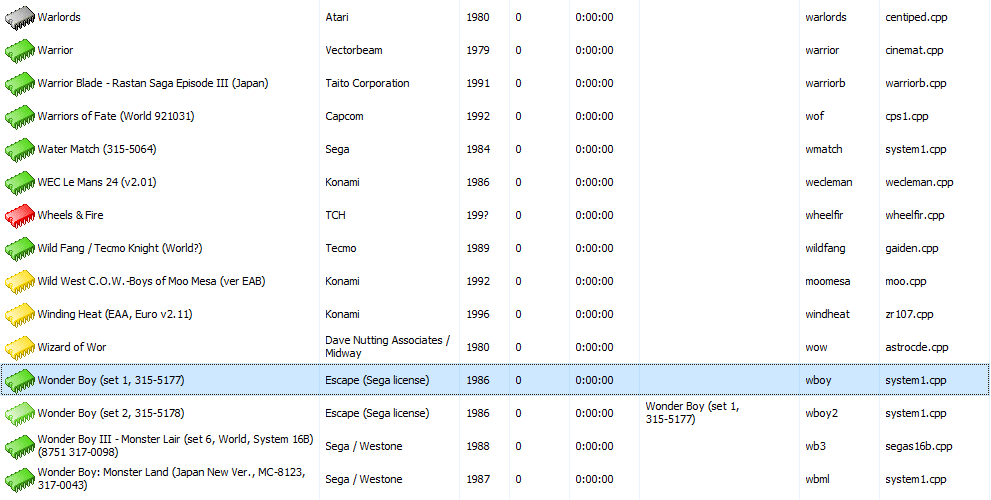Click the green chip icon for Warriors of Fate

pos(20,117)
